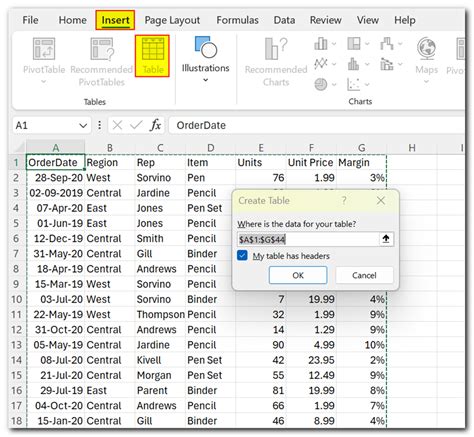The width and height of the screenshot is (474, 437).
Task: Switch to the Review tab
Action: 325,20
